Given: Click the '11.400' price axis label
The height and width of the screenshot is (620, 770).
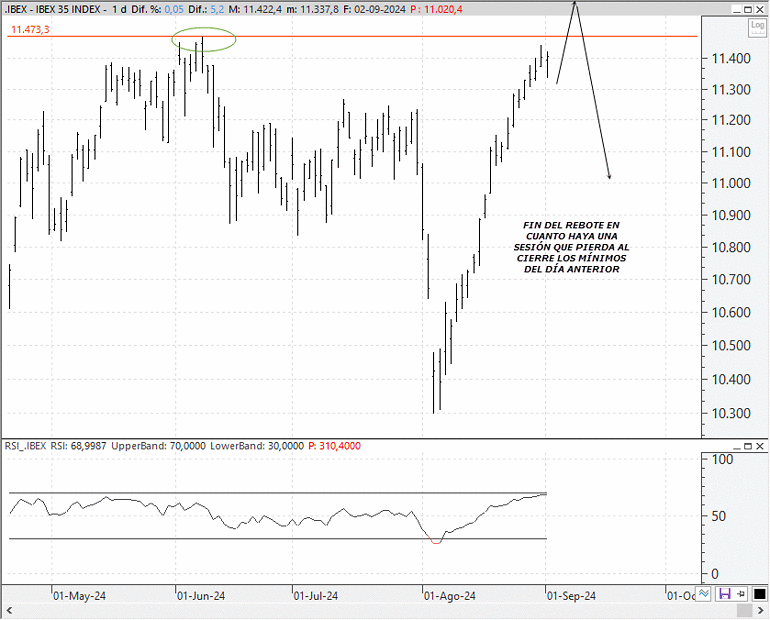Looking at the screenshot, I should click(731, 59).
